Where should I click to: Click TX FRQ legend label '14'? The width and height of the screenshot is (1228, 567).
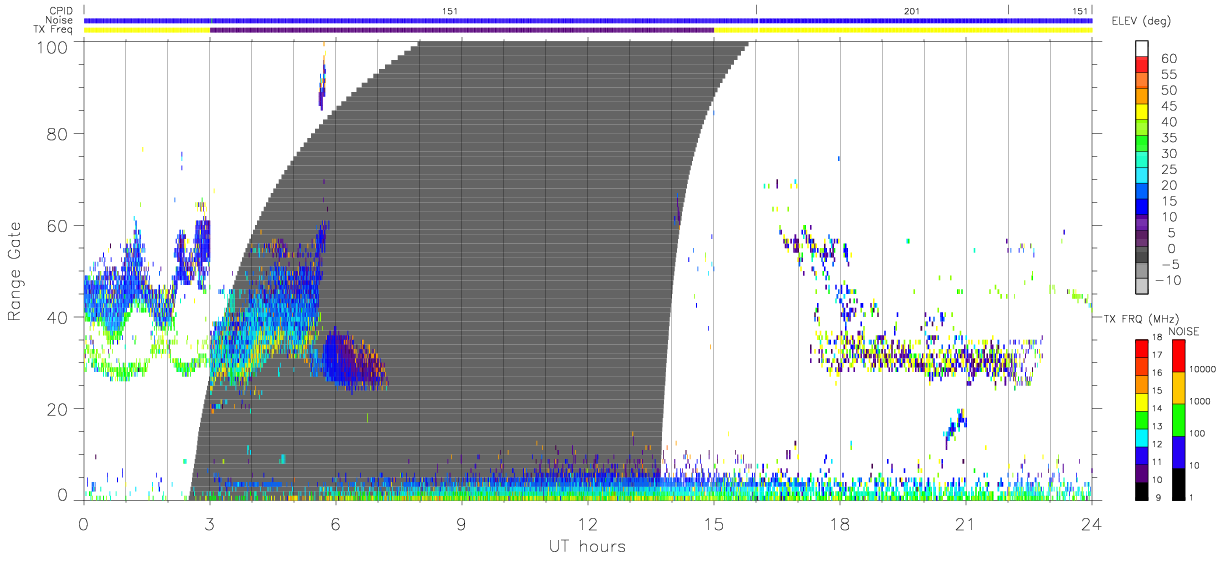[x=1155, y=408]
